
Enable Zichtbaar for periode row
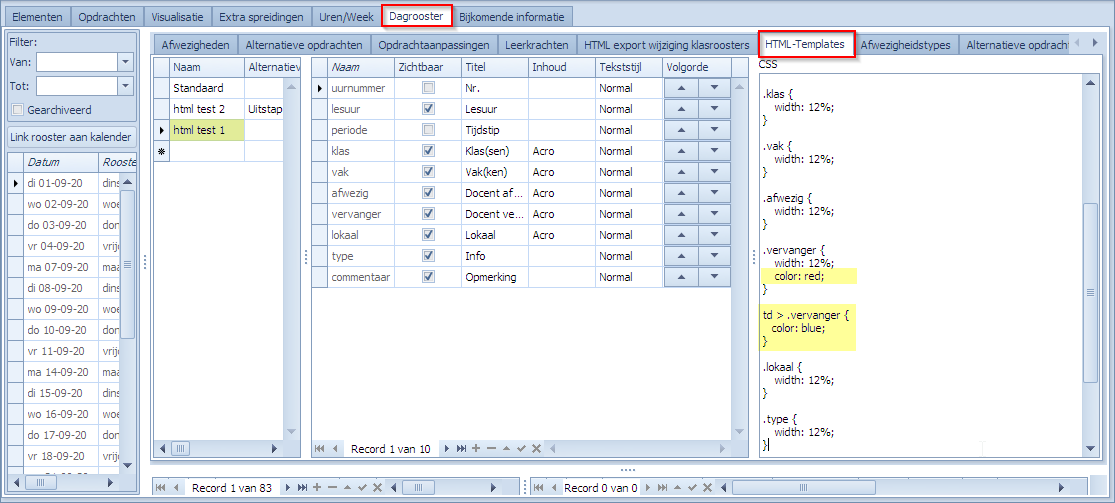(428, 130)
